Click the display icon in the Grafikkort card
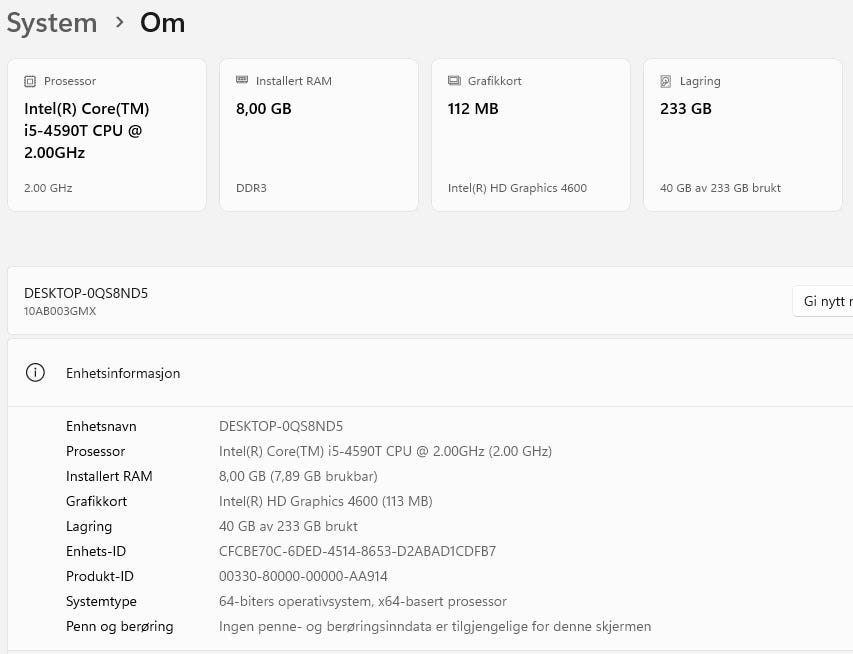The height and width of the screenshot is (654, 853). tap(454, 81)
